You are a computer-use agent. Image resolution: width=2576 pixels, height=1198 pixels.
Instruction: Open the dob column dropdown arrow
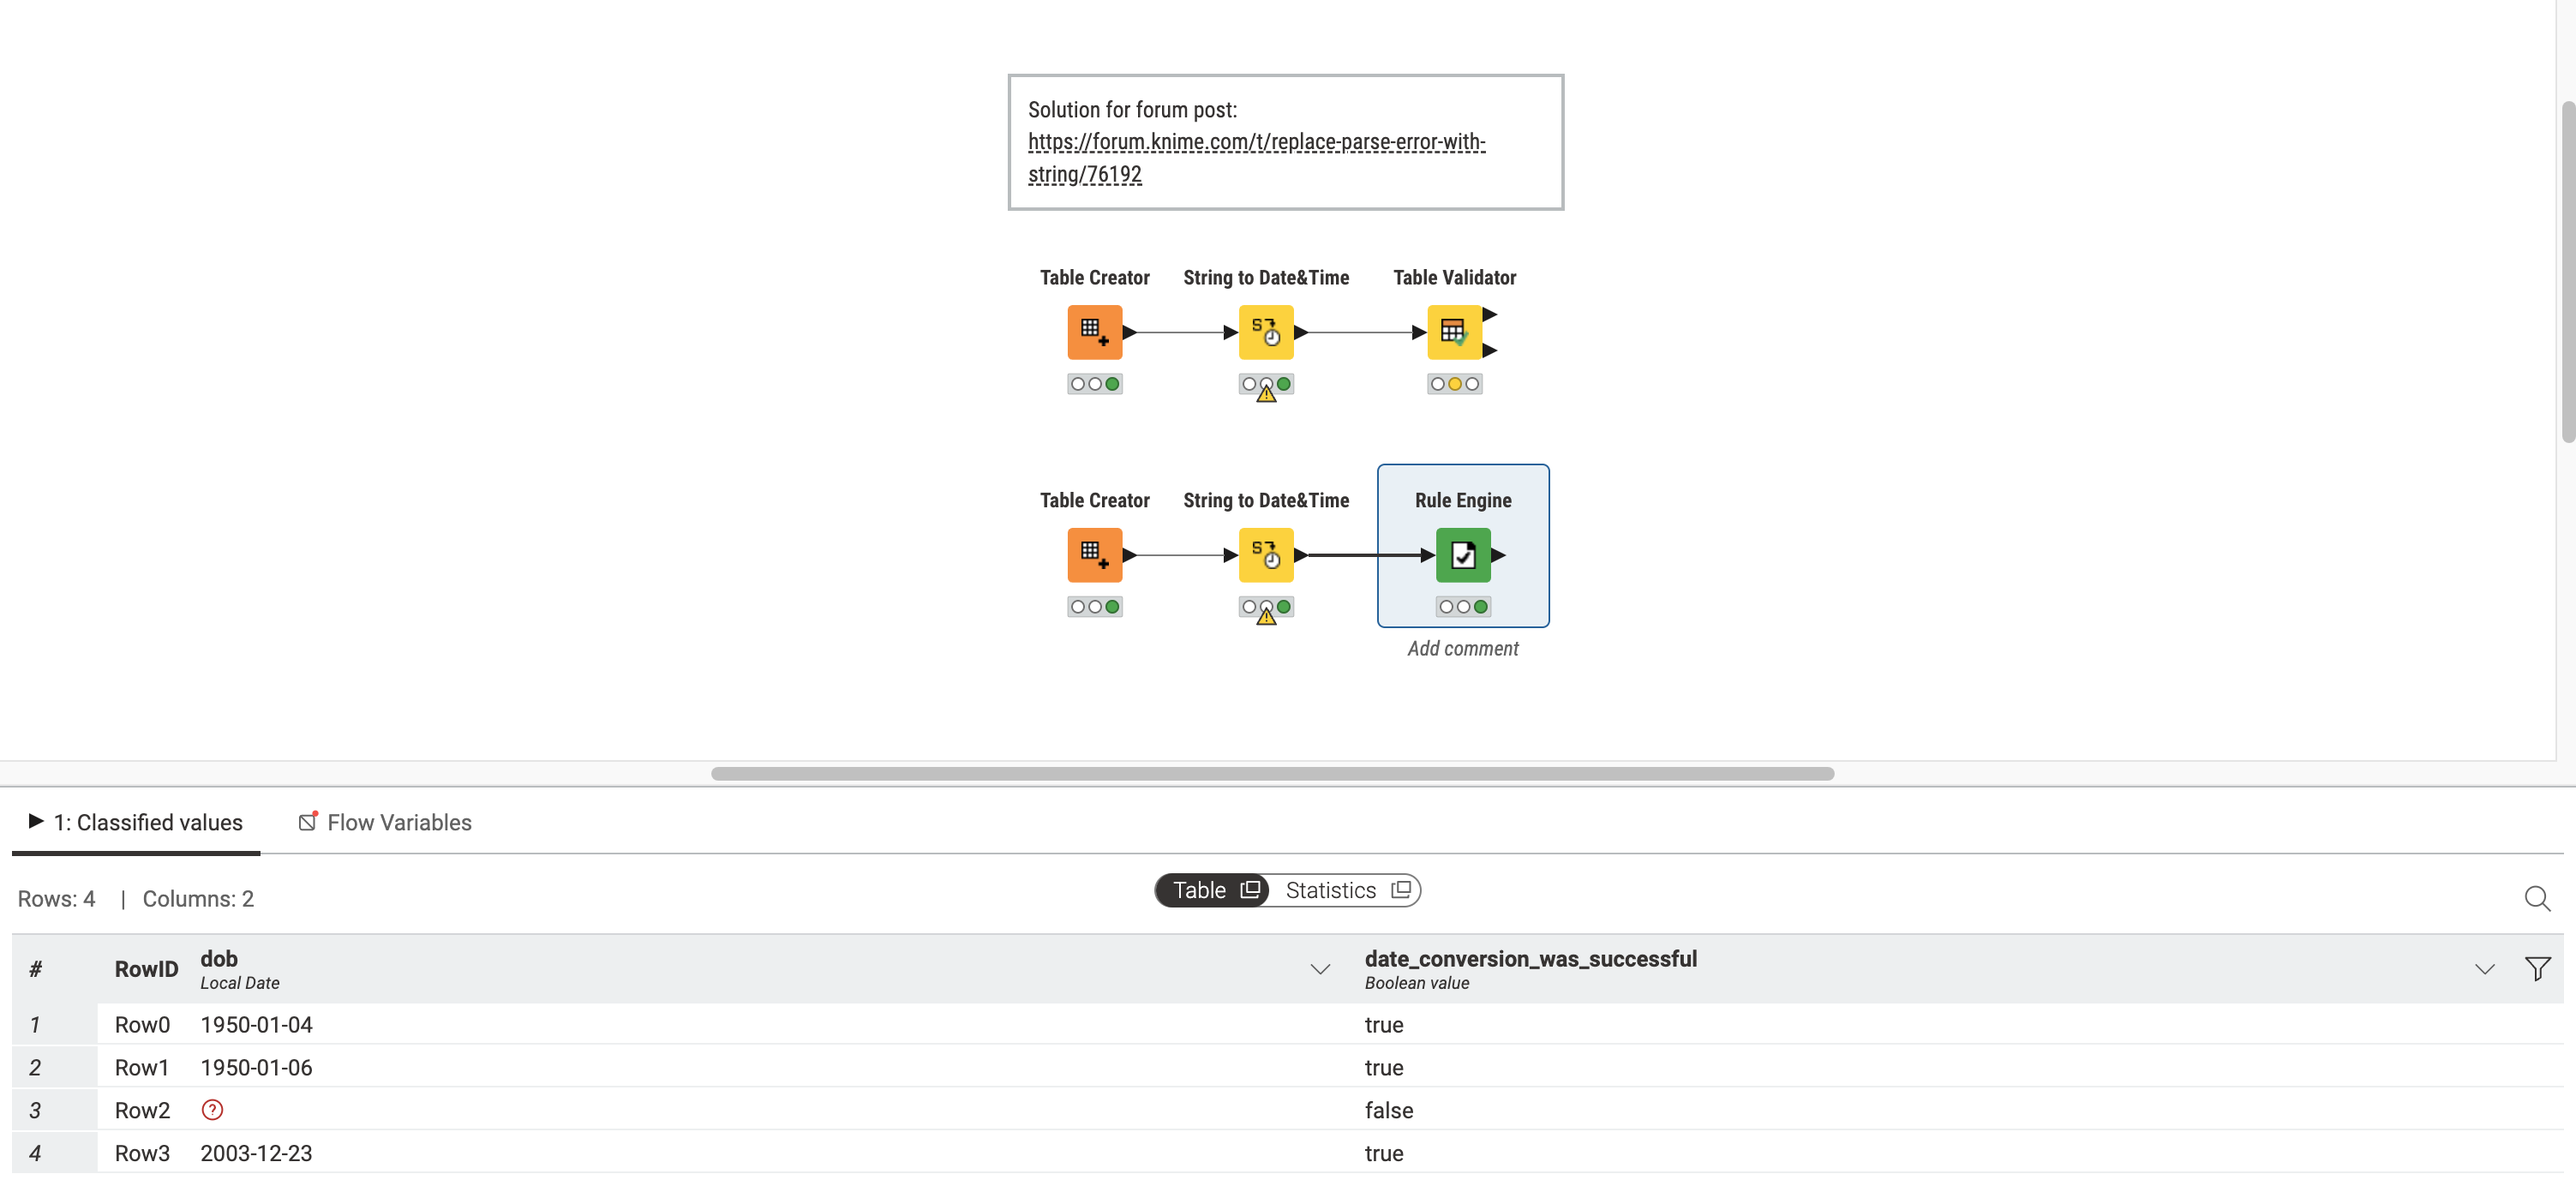pyautogui.click(x=1319, y=969)
